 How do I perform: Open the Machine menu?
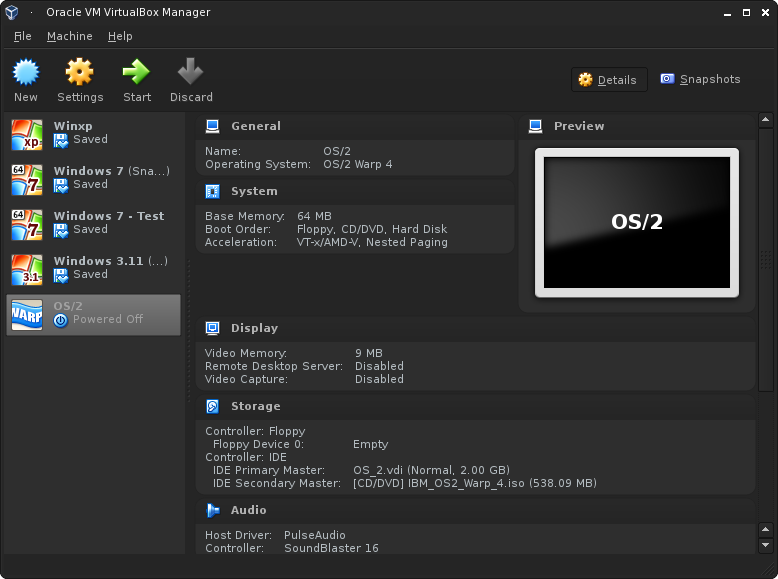(x=69, y=36)
